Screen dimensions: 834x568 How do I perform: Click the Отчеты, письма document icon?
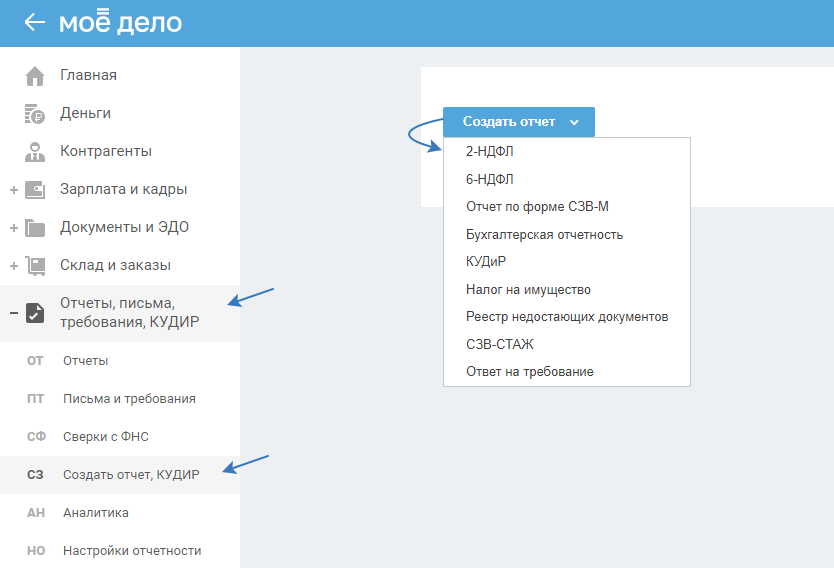35,313
